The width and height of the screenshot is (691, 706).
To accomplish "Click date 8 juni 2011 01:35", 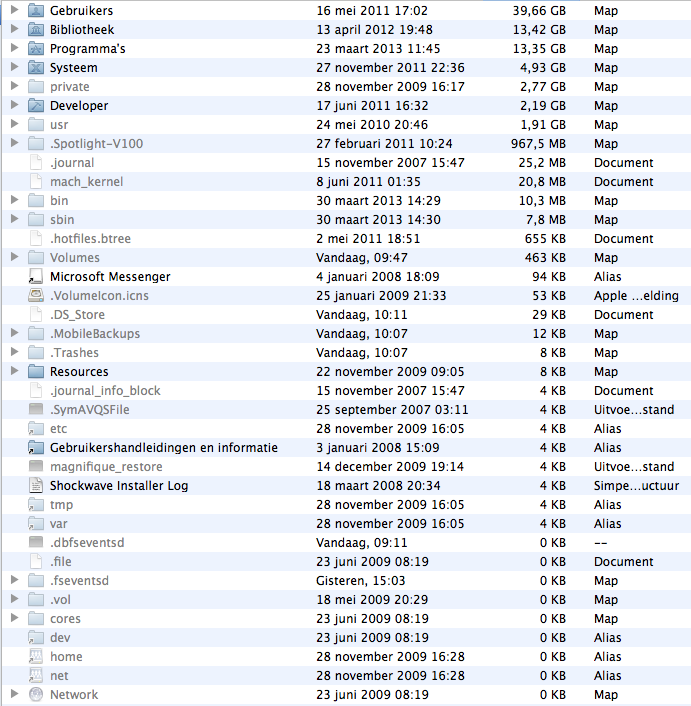I will [368, 181].
